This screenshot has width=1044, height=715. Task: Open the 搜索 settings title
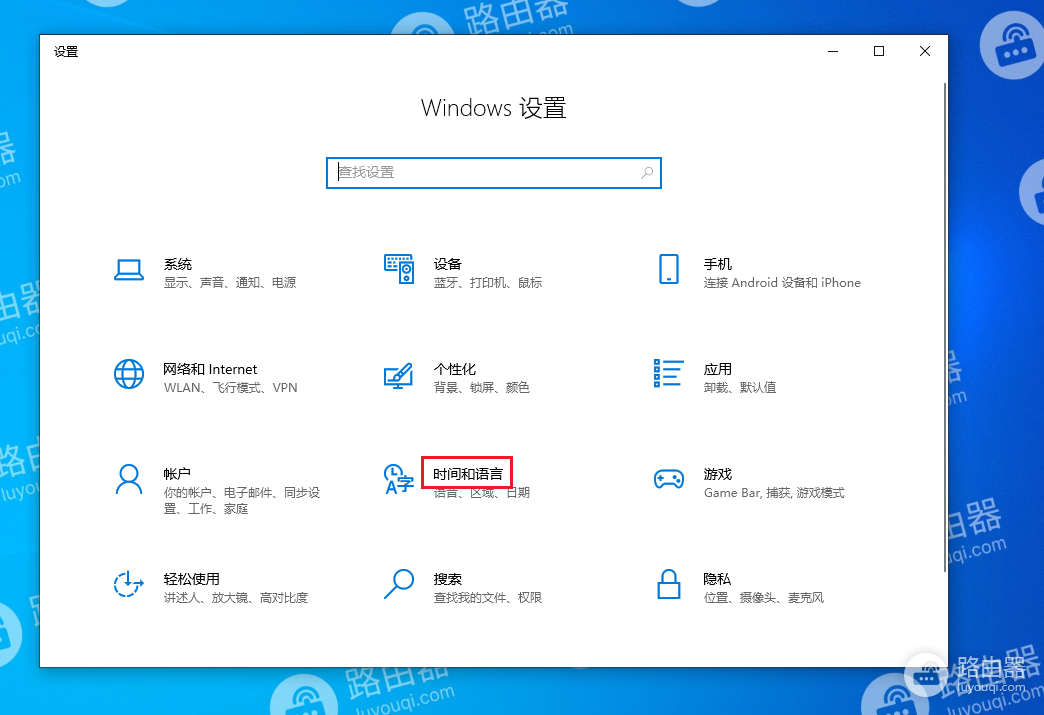click(x=447, y=579)
